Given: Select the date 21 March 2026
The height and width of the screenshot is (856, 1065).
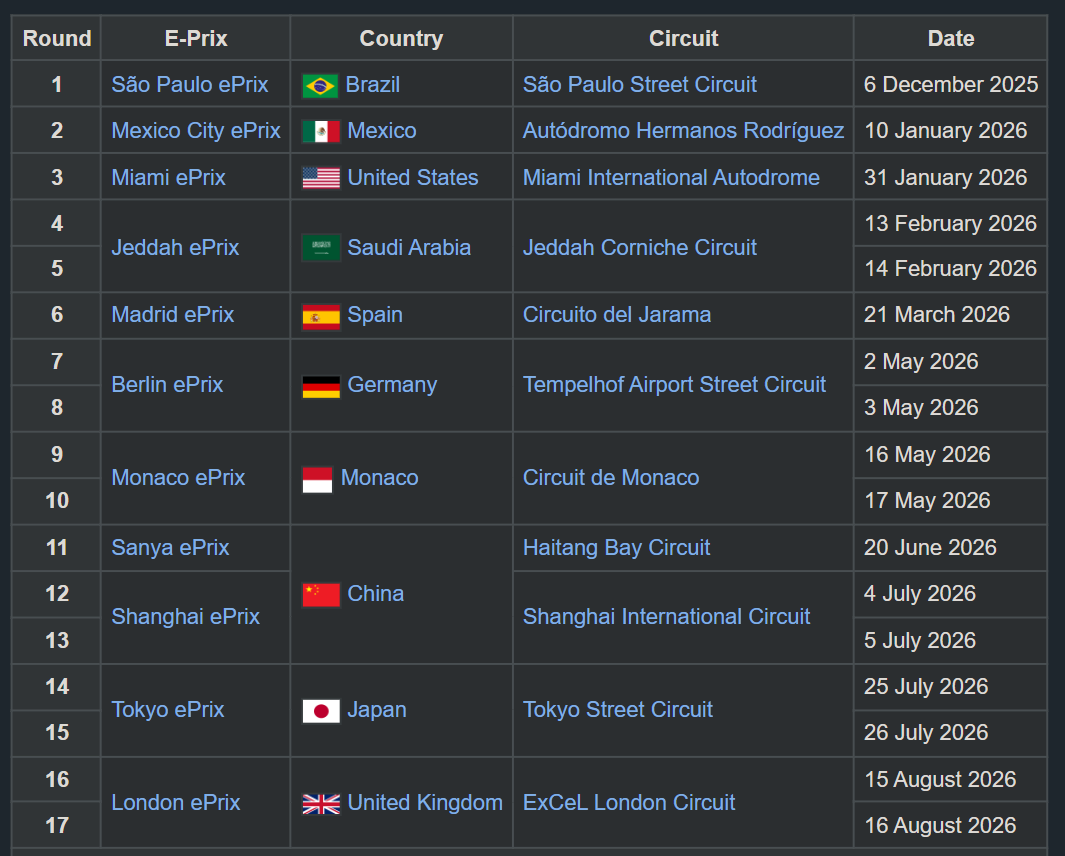Looking at the screenshot, I should (937, 315).
